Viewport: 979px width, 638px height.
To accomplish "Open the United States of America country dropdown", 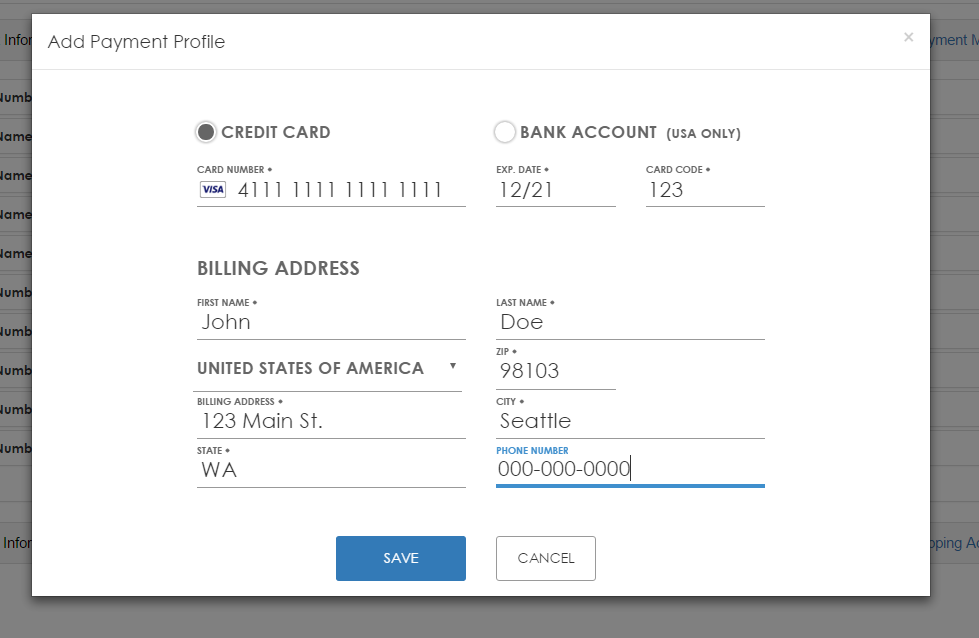I will 318,369.
